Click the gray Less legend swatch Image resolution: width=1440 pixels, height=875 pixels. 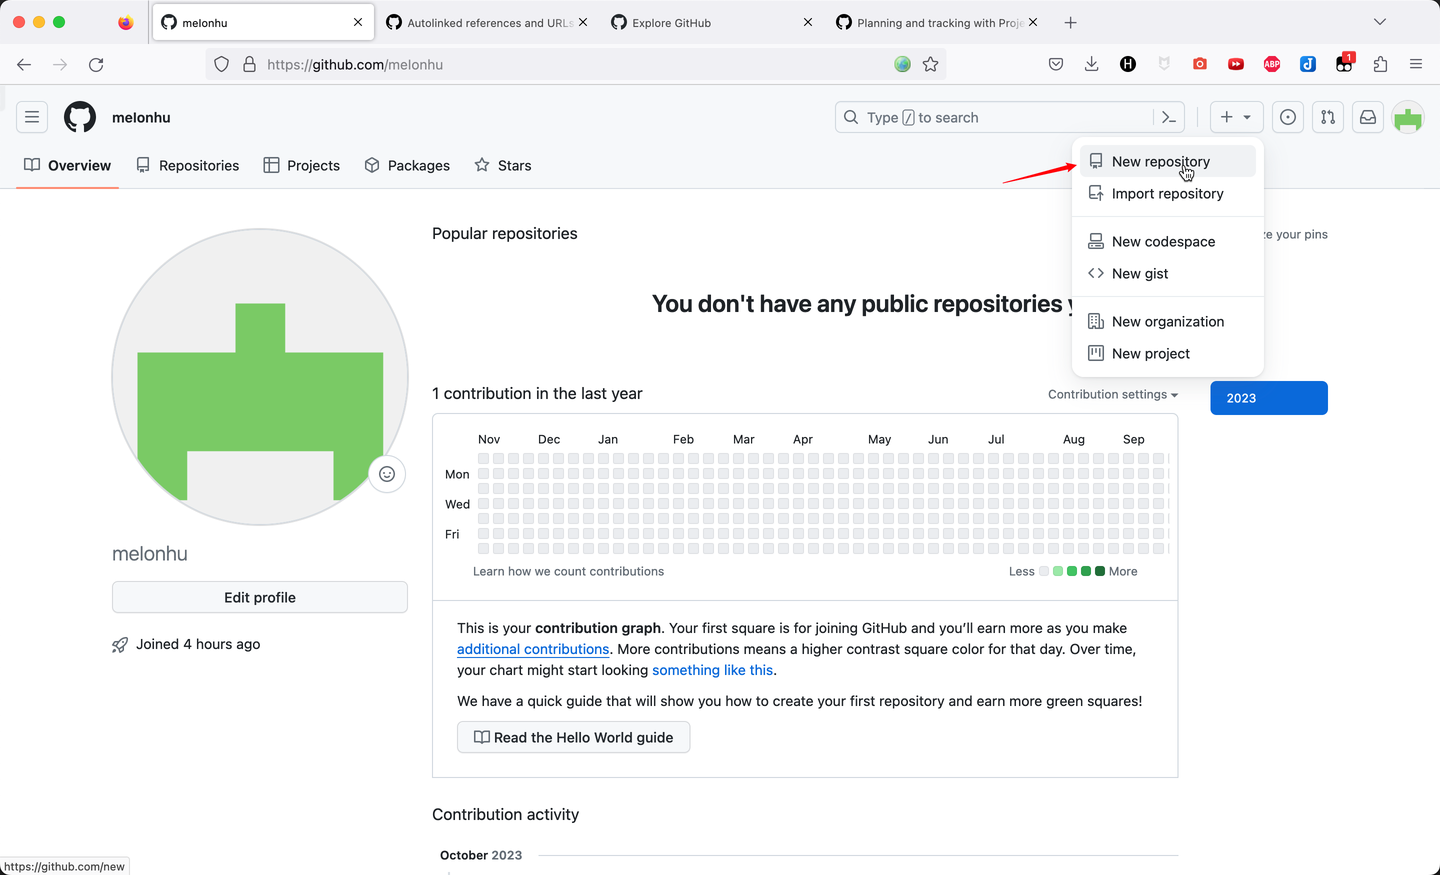[x=1044, y=571]
